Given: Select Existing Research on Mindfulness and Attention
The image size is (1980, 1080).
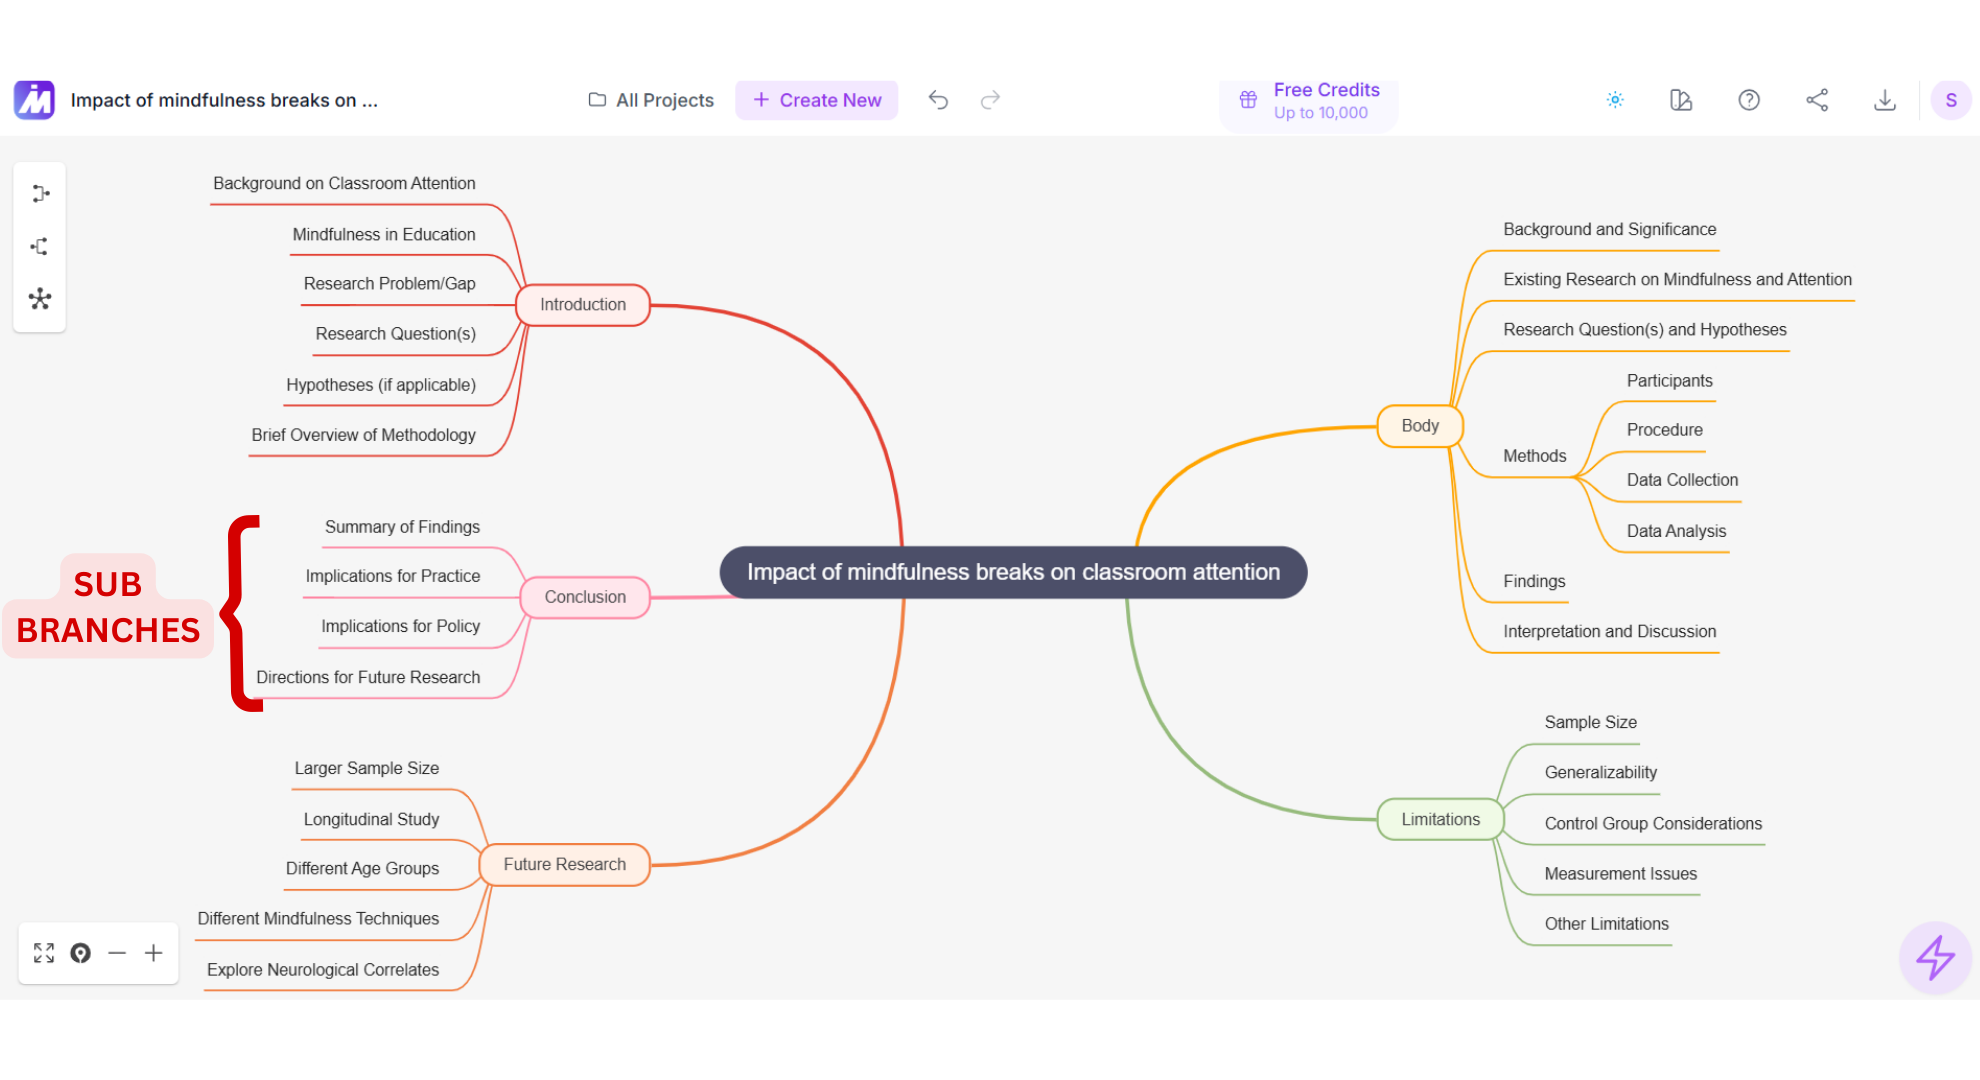Looking at the screenshot, I should [1678, 280].
